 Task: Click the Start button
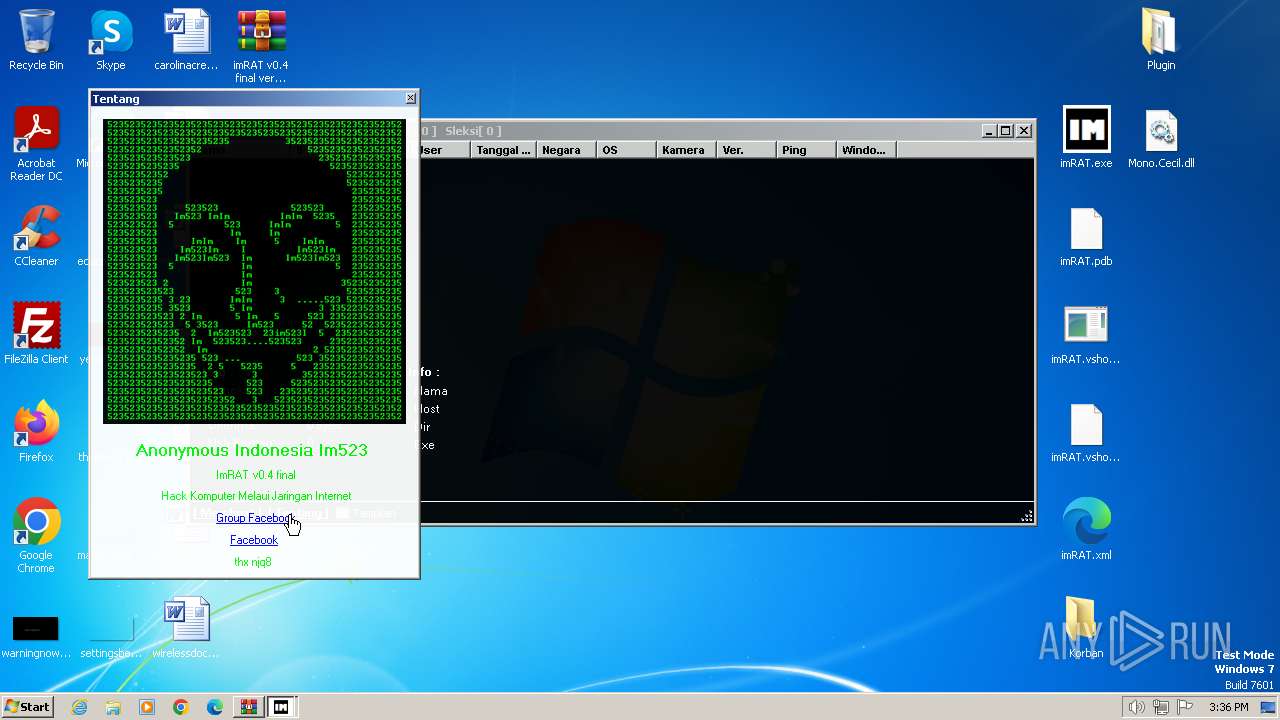(27, 707)
